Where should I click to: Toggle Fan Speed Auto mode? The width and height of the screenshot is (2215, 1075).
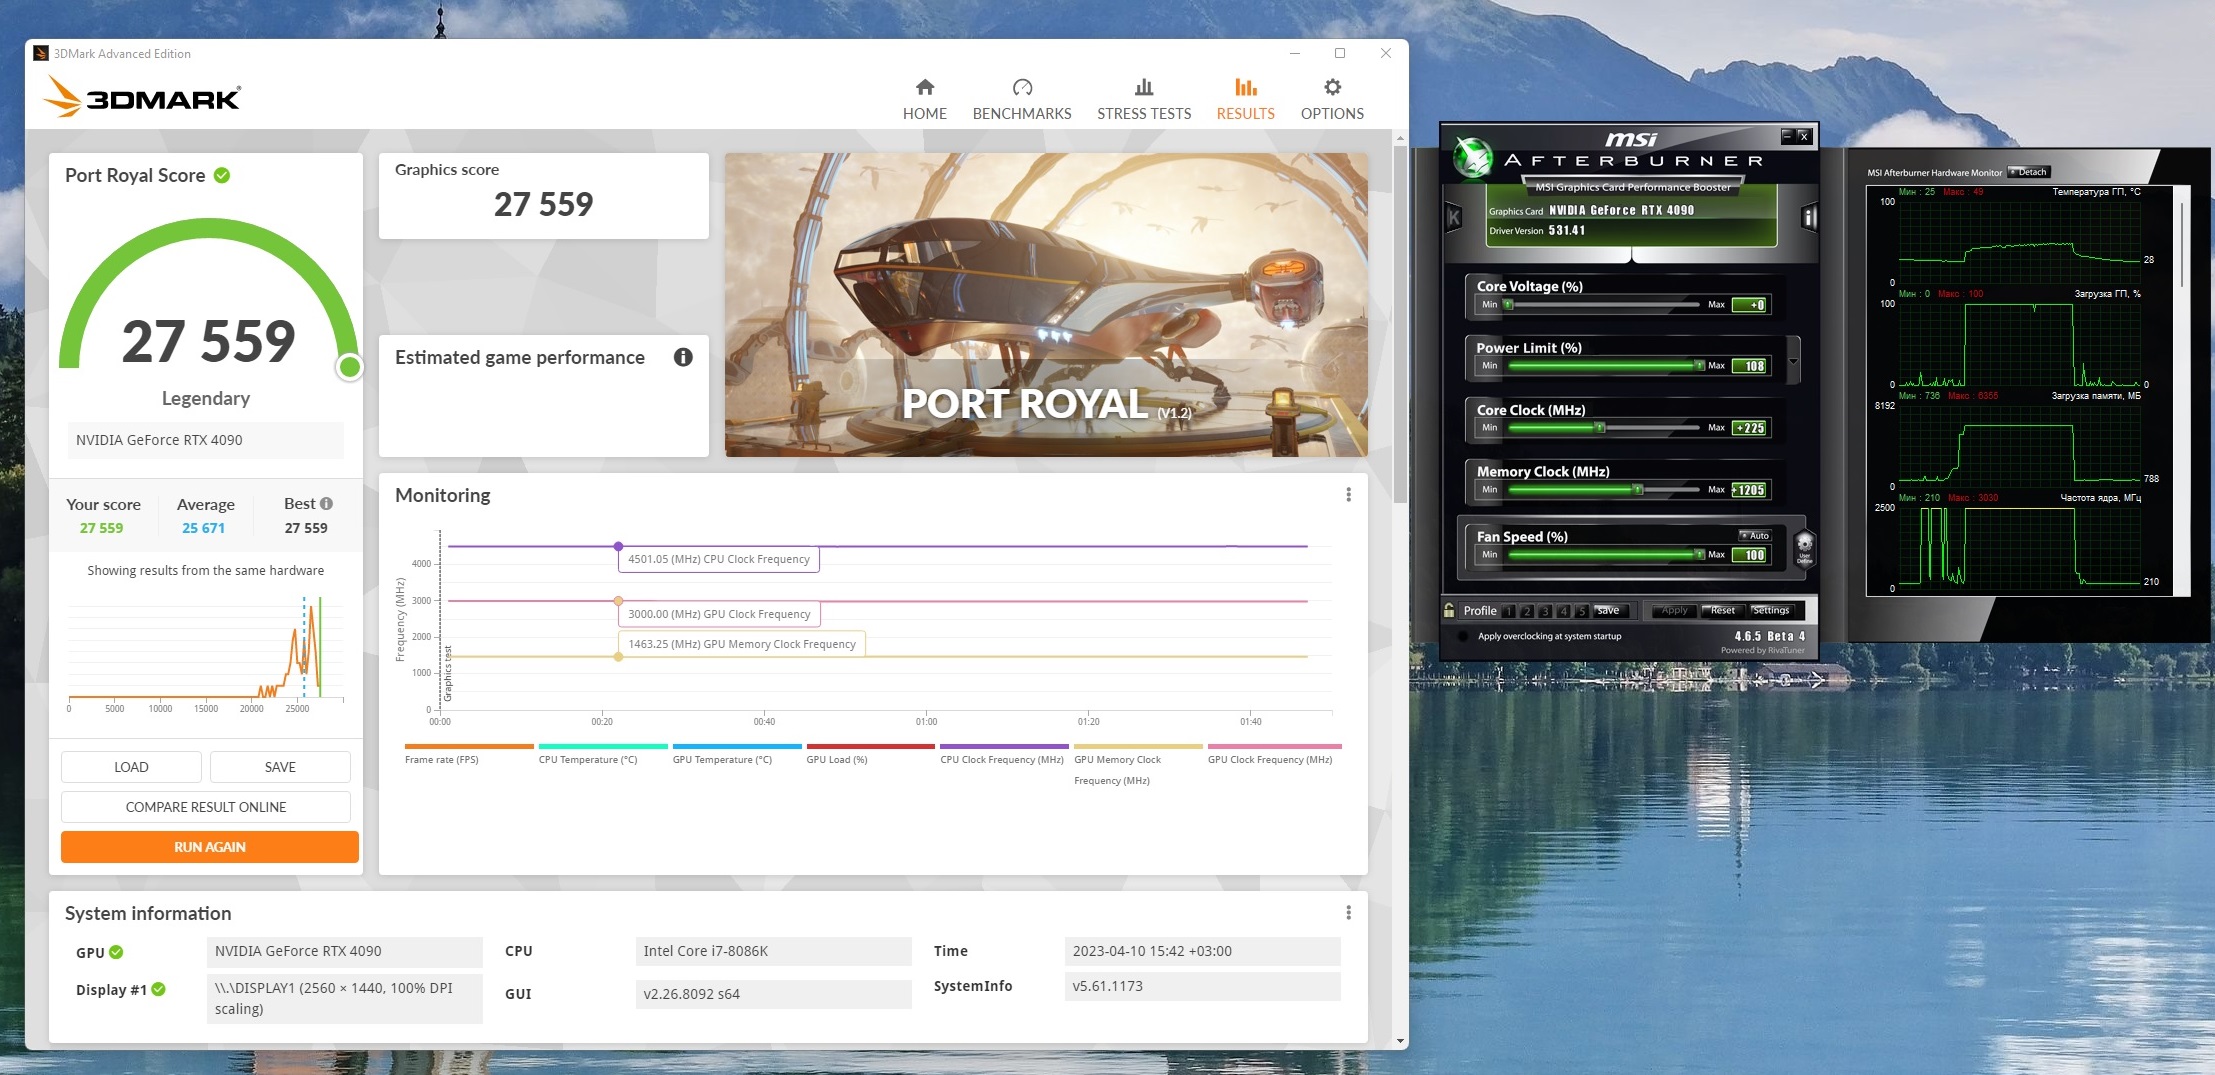(1755, 536)
